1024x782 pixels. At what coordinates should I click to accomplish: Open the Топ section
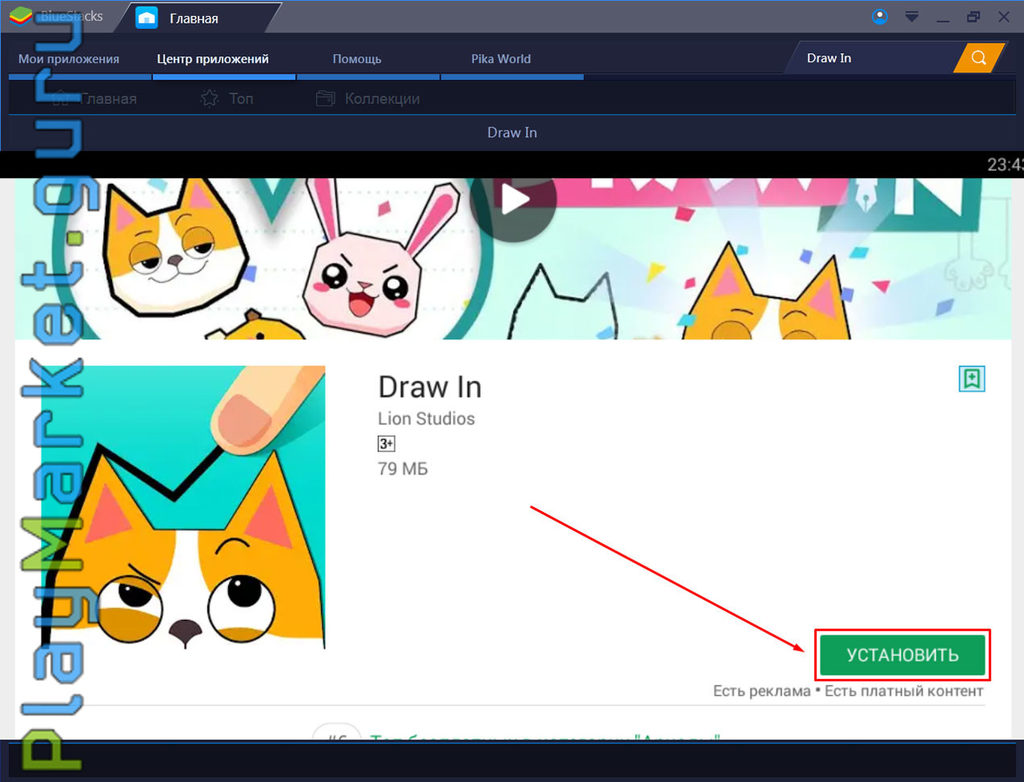tap(227, 99)
